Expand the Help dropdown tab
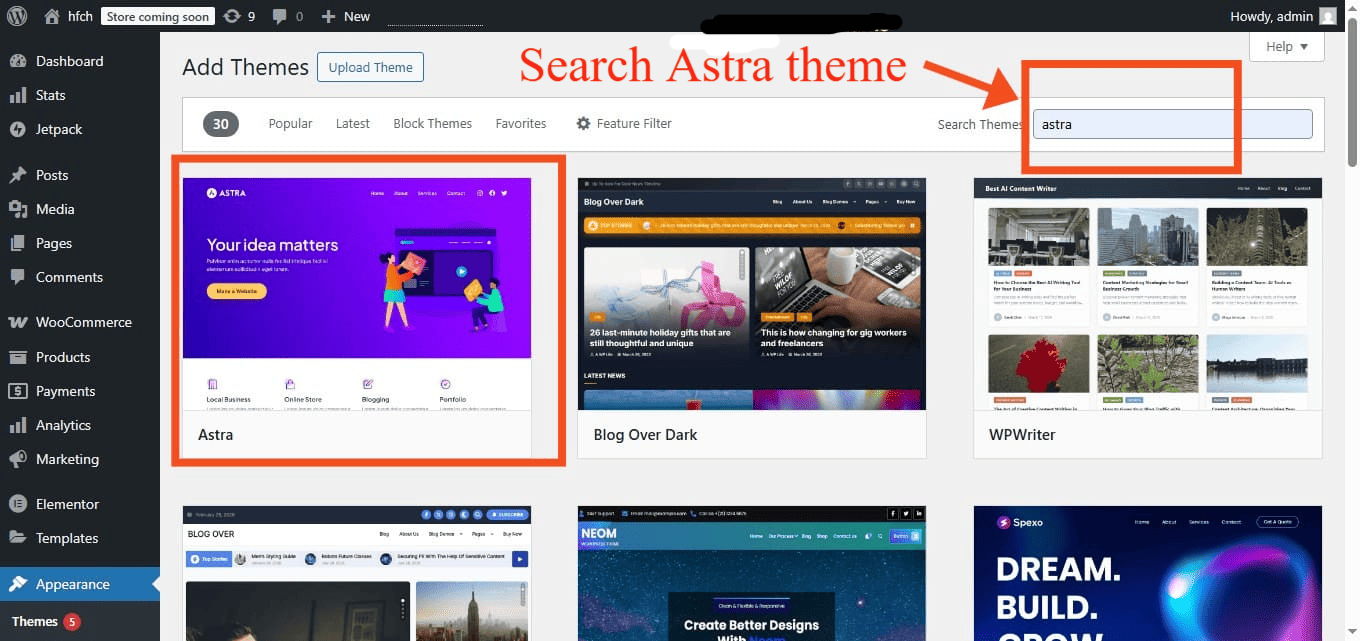Screen dimensions: 1360x641 [x=1287, y=46]
